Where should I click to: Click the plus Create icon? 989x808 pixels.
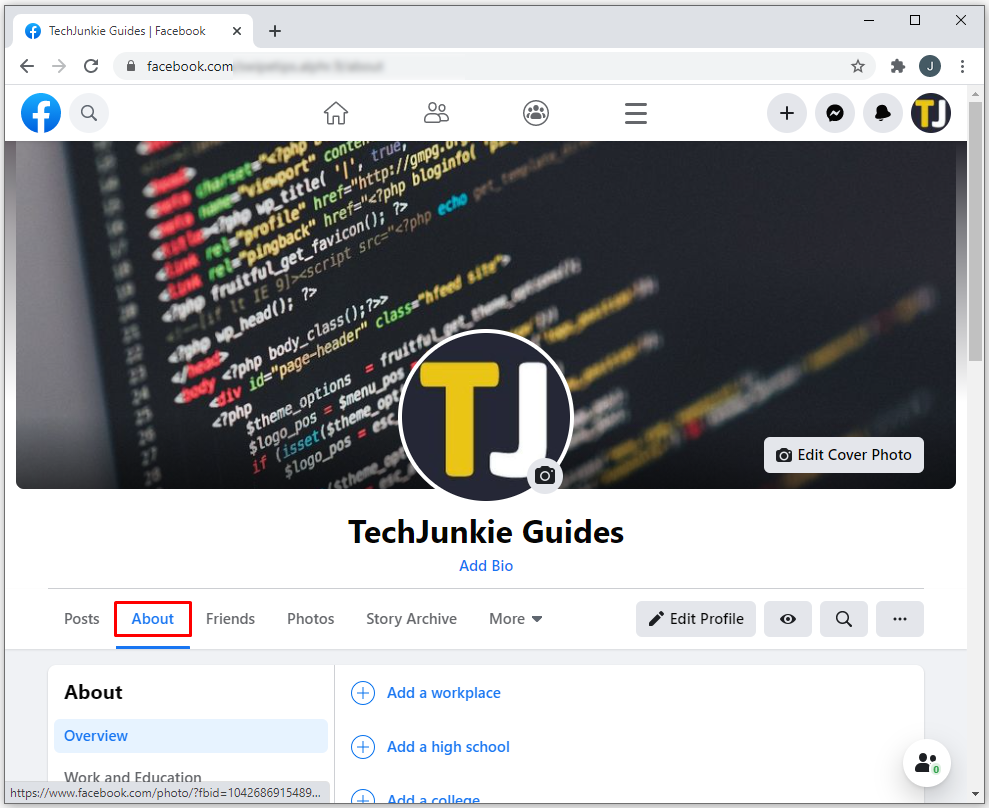(x=787, y=113)
